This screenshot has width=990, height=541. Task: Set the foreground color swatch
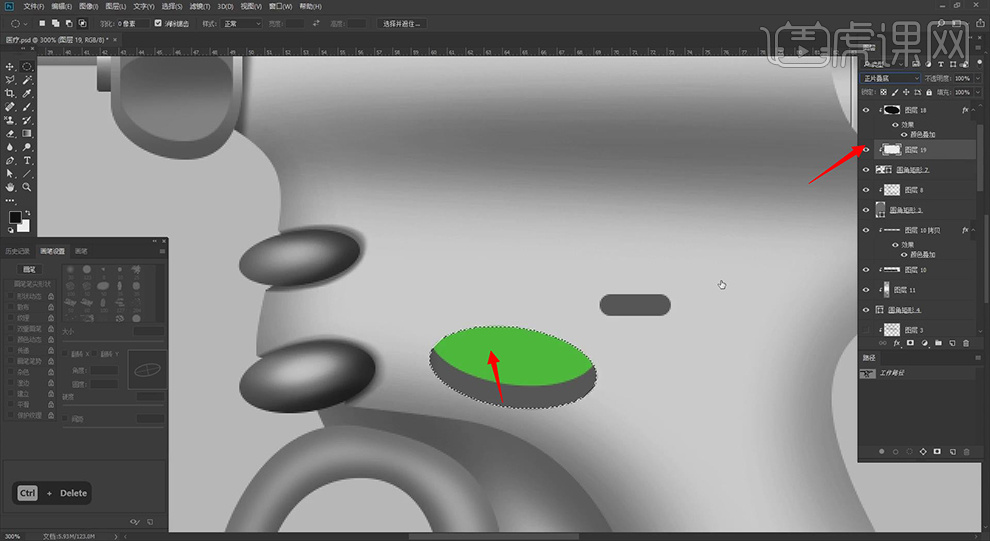coord(15,217)
